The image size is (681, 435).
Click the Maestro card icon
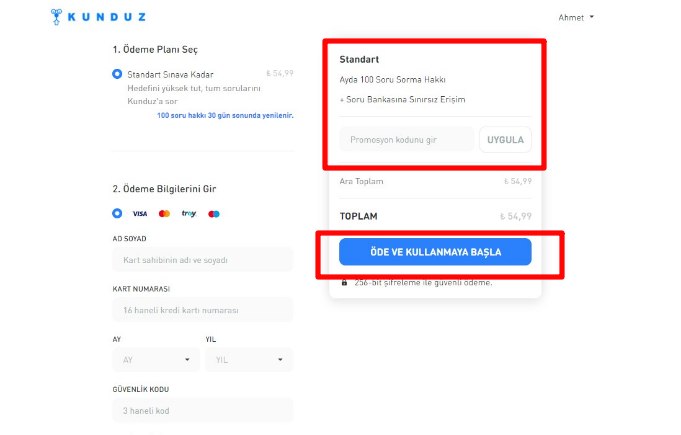point(214,214)
